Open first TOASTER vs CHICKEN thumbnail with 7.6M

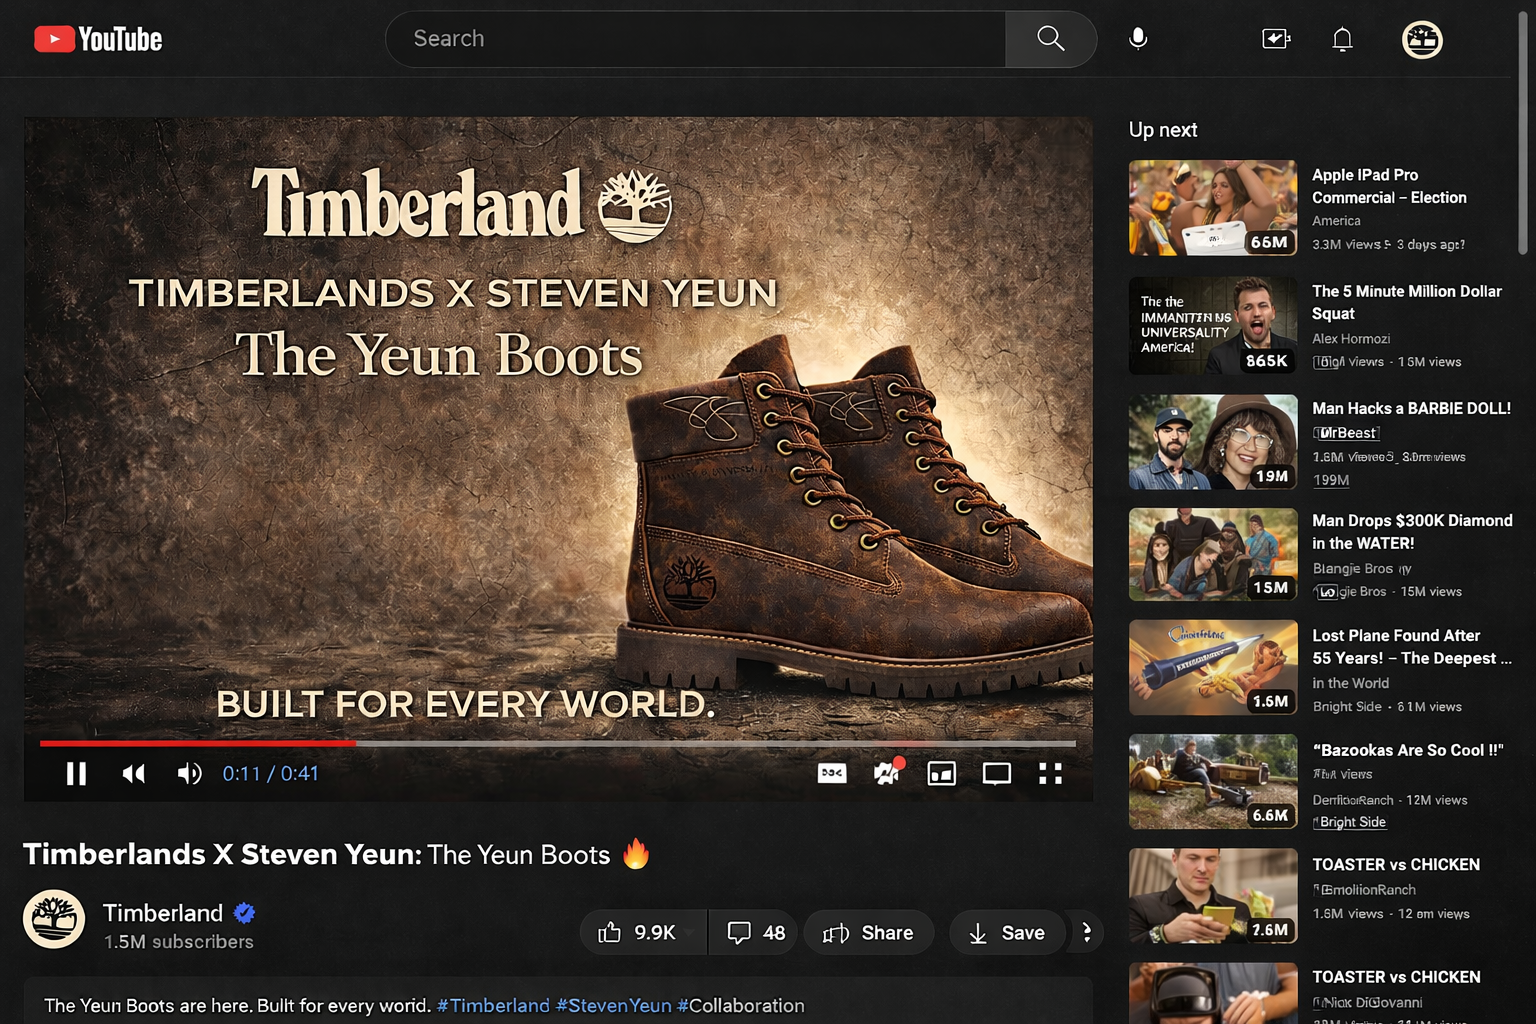(x=1213, y=896)
